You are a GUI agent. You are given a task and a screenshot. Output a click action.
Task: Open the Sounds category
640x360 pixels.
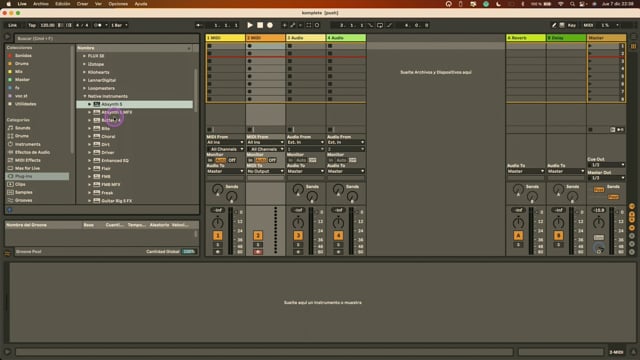pos(22,128)
